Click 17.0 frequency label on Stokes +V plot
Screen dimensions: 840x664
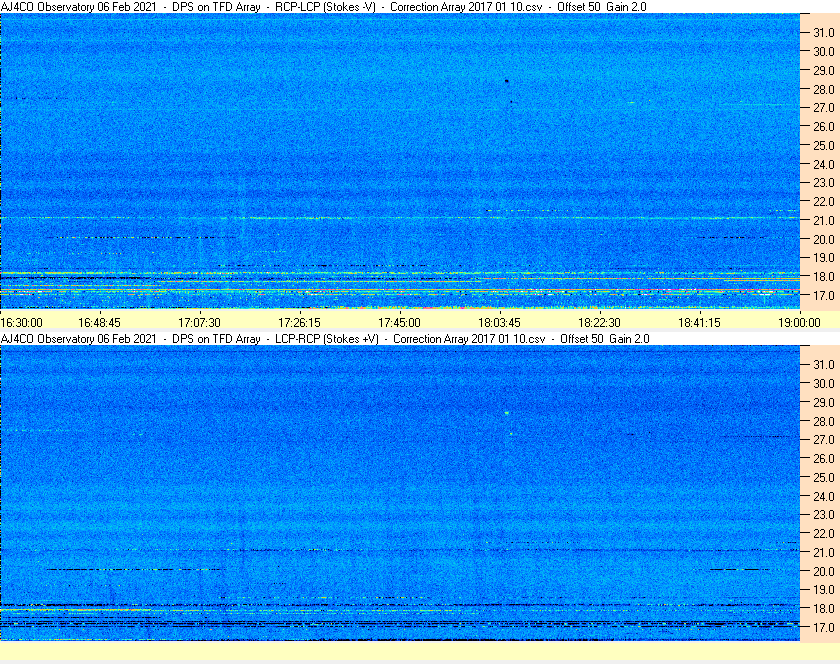[x=824, y=627]
